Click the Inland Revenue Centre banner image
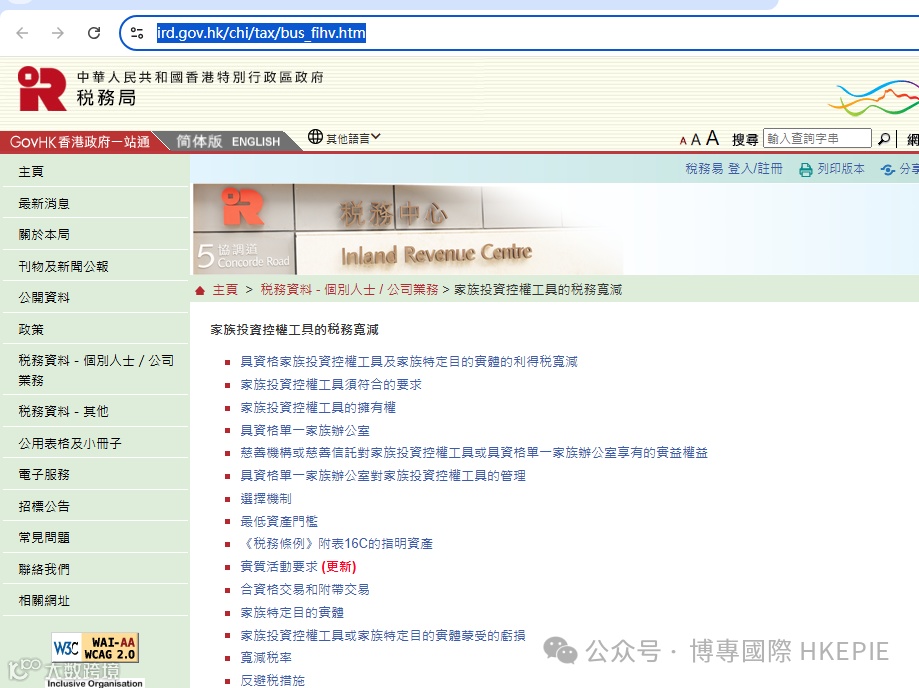 tap(407, 229)
